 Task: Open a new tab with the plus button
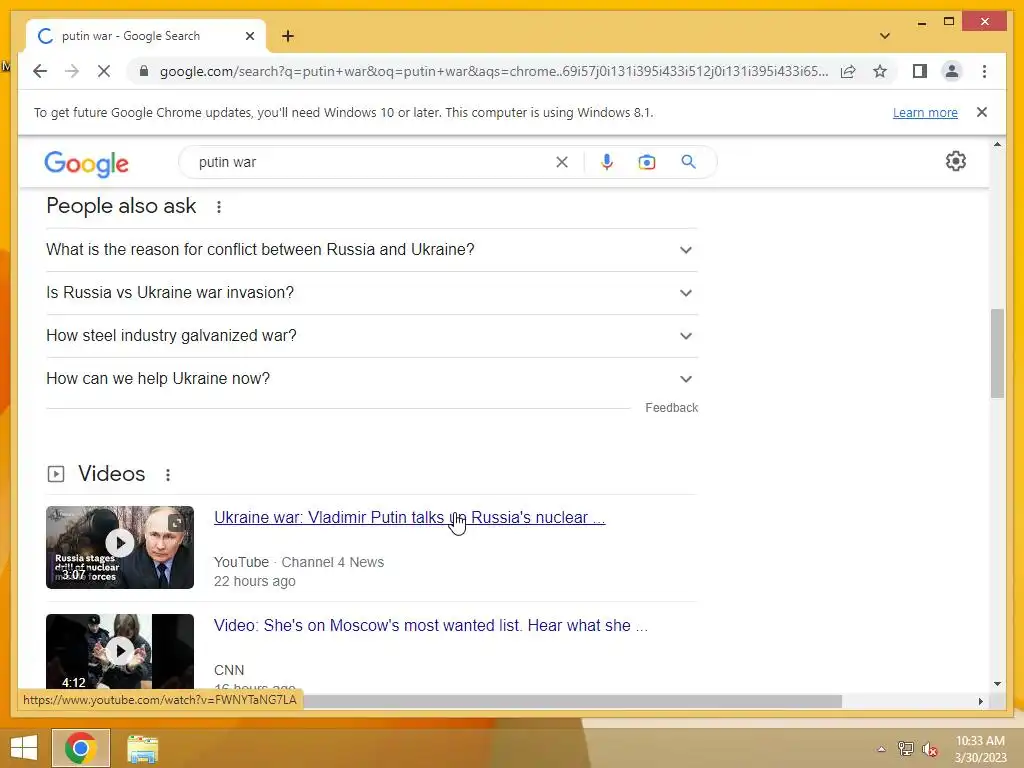pos(288,36)
